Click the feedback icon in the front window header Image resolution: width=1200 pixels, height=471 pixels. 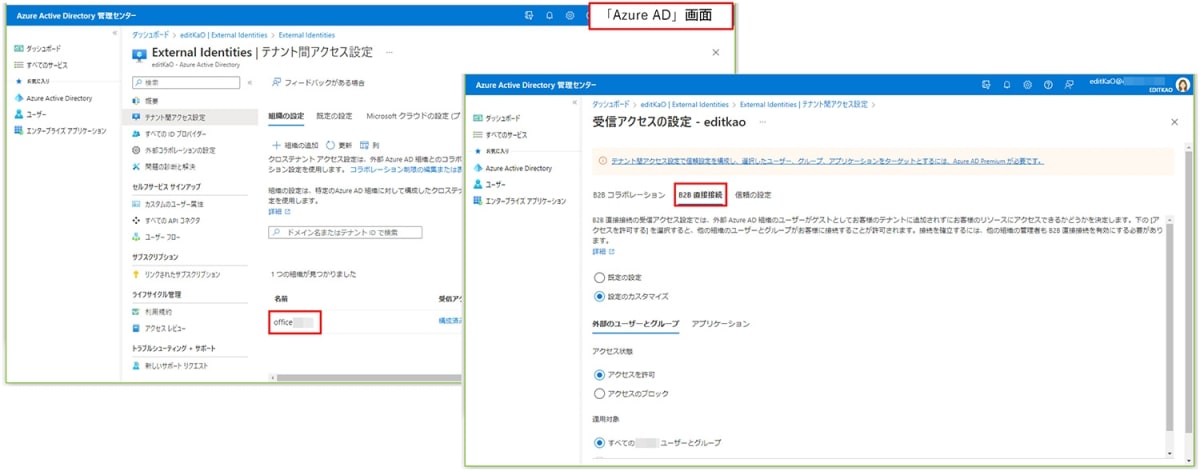point(1068,85)
